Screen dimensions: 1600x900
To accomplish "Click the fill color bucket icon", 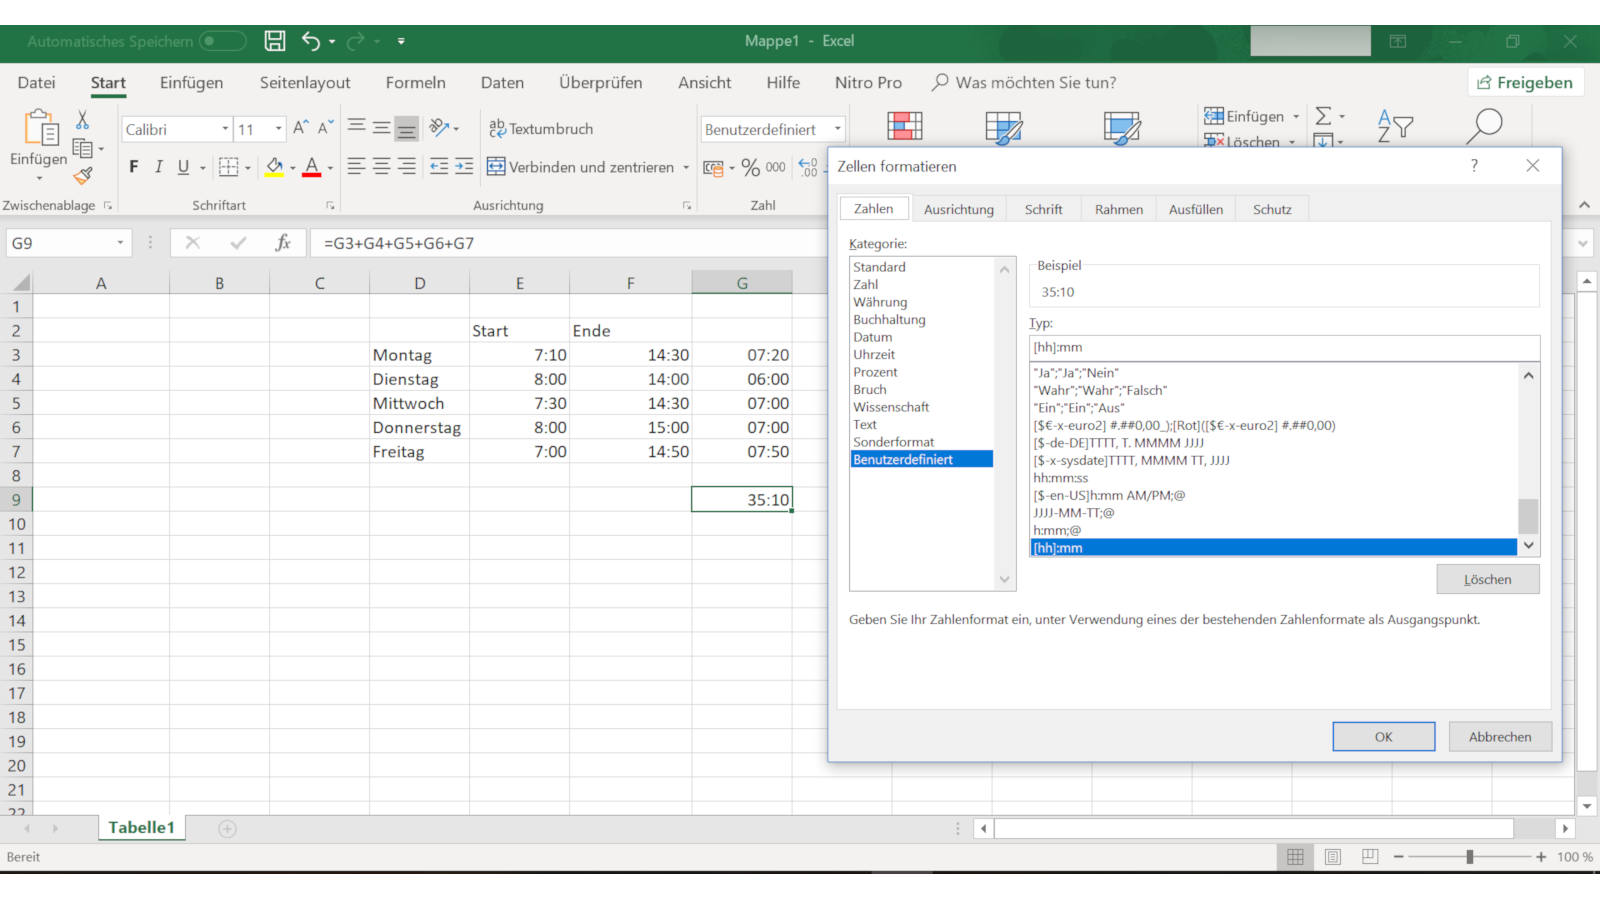I will pos(274,167).
